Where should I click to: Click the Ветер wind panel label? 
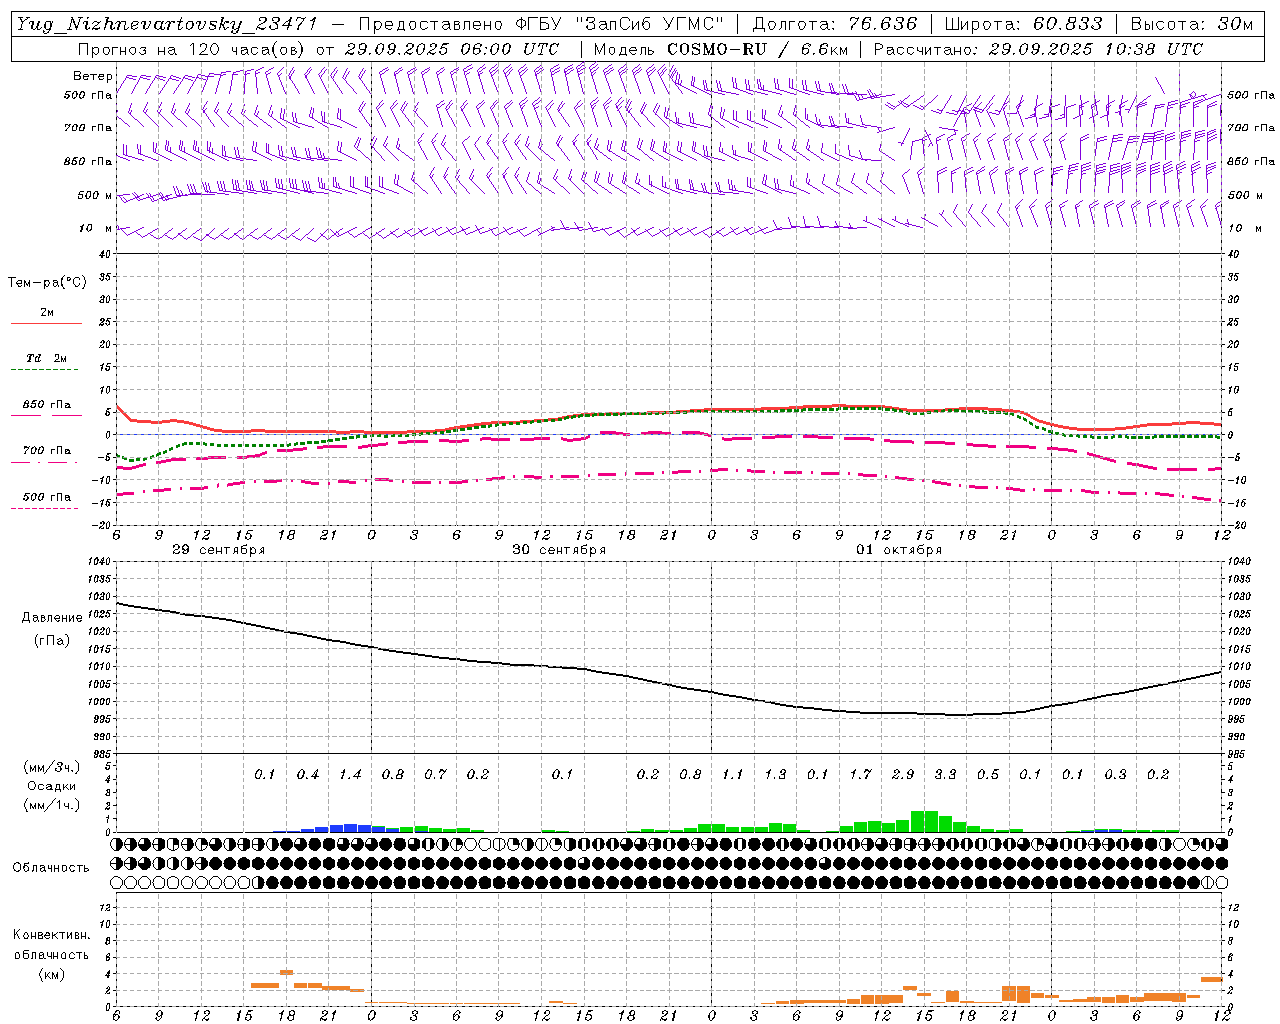point(92,76)
